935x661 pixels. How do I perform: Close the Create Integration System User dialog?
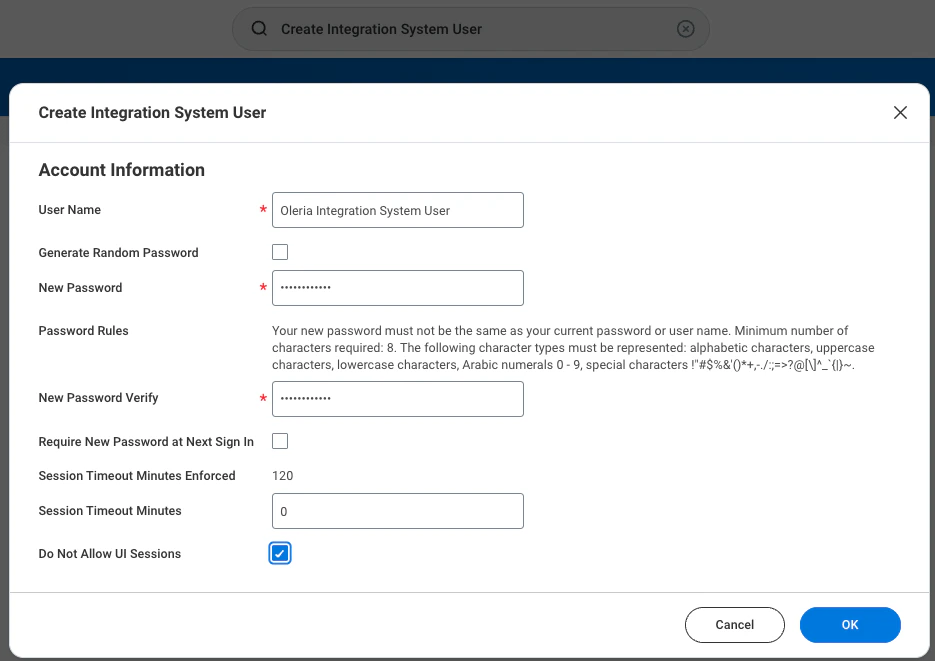click(900, 113)
